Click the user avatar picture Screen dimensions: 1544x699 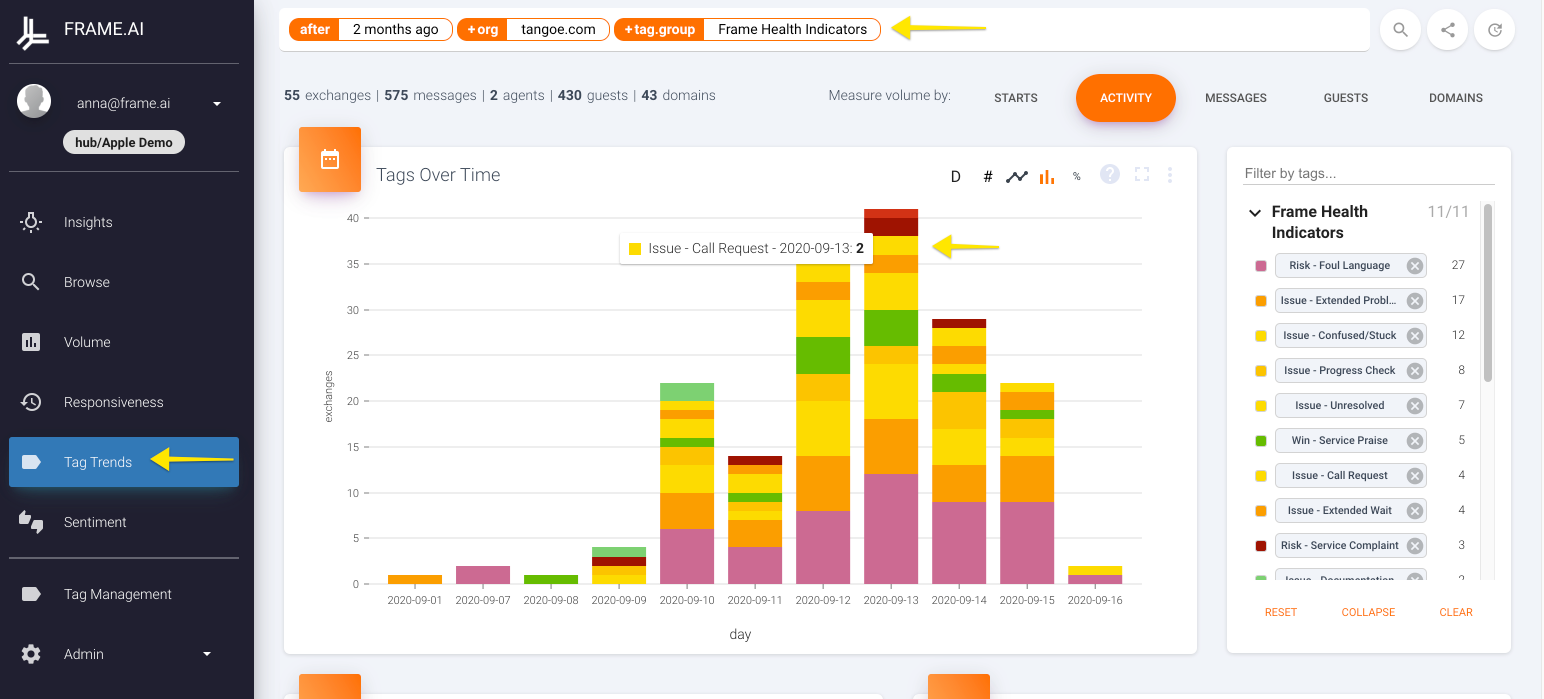[34, 102]
